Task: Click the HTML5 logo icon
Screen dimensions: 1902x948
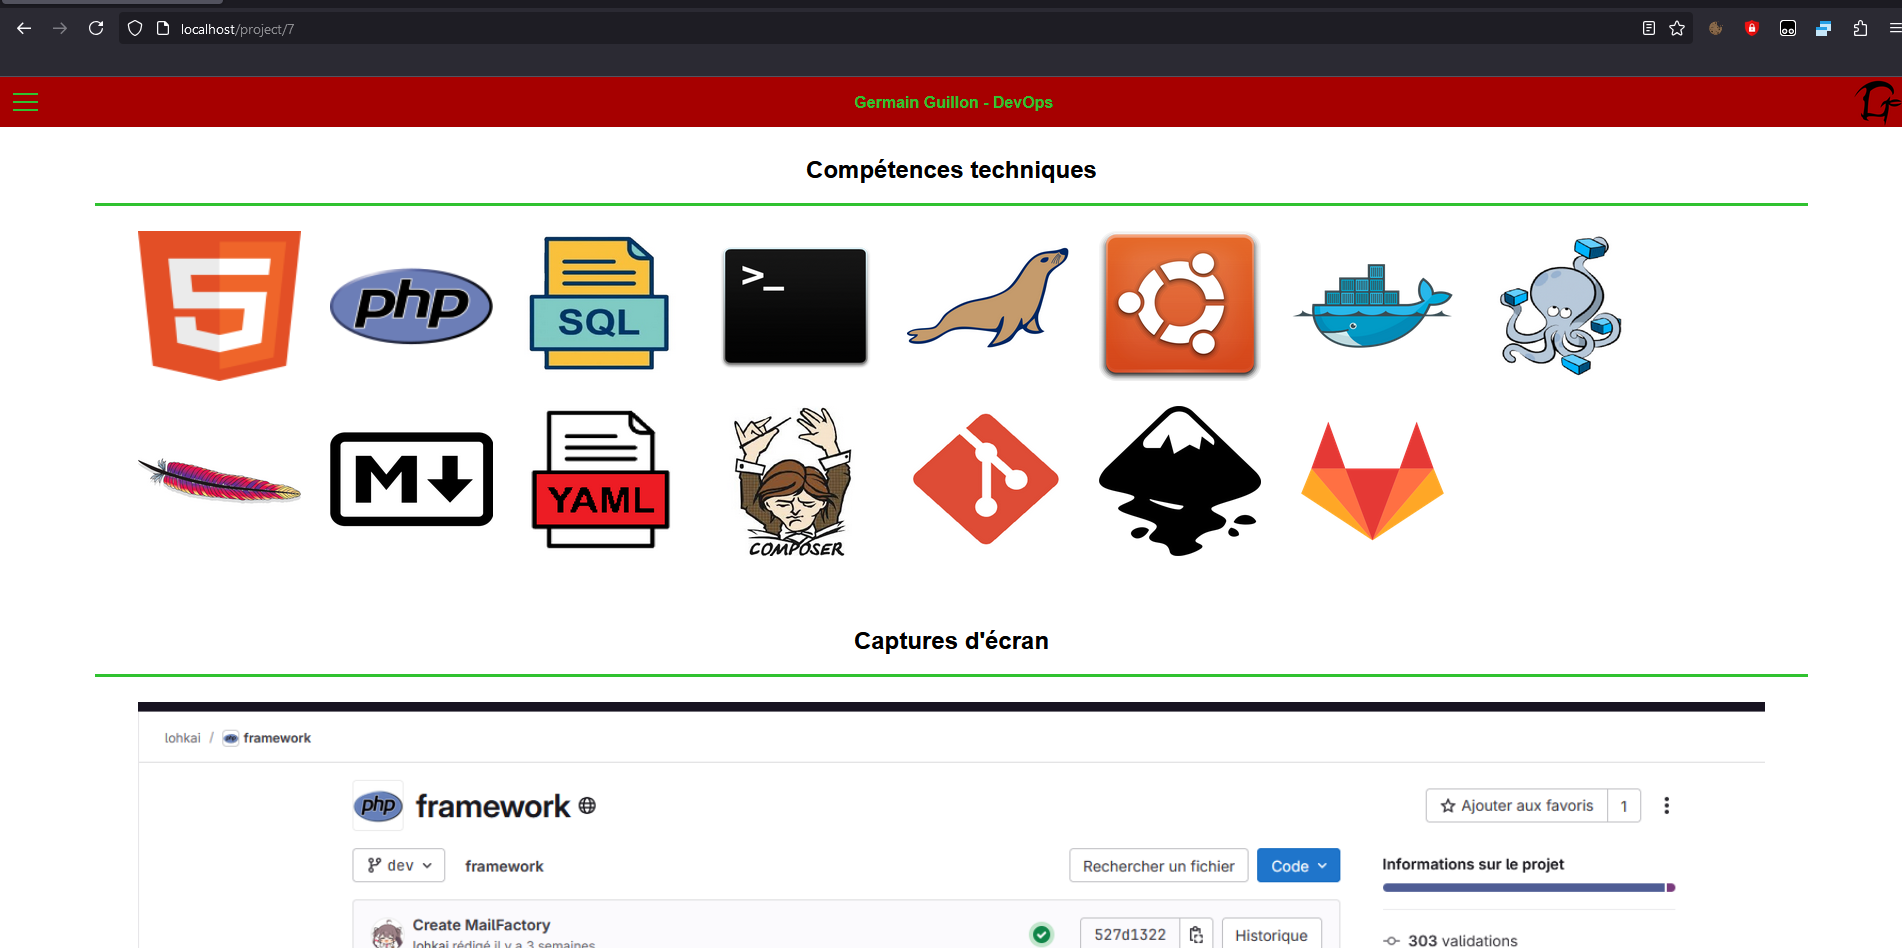Action: 219,306
